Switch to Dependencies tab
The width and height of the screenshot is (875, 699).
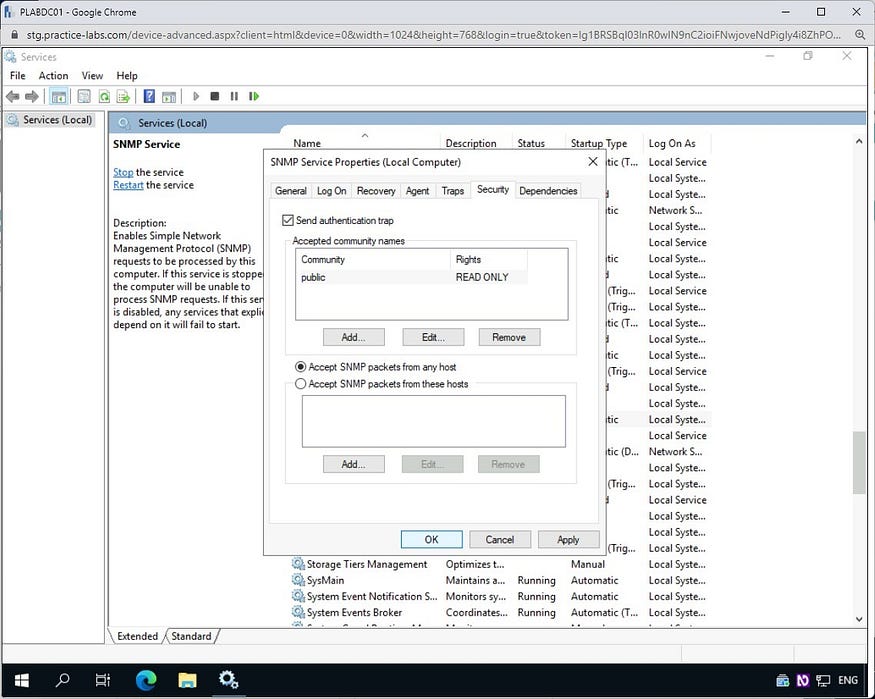(x=548, y=191)
